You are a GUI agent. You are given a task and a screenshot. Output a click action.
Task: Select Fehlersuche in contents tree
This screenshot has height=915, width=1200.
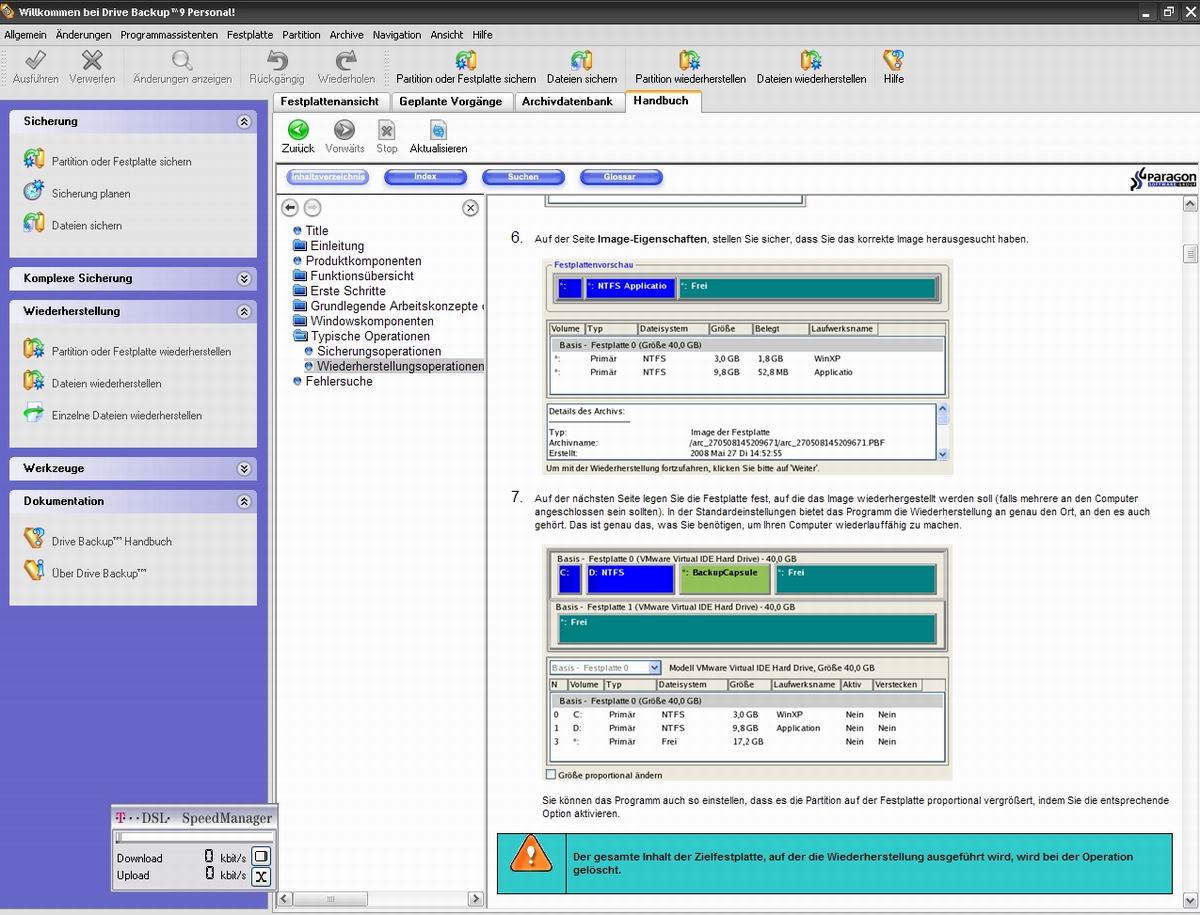339,381
